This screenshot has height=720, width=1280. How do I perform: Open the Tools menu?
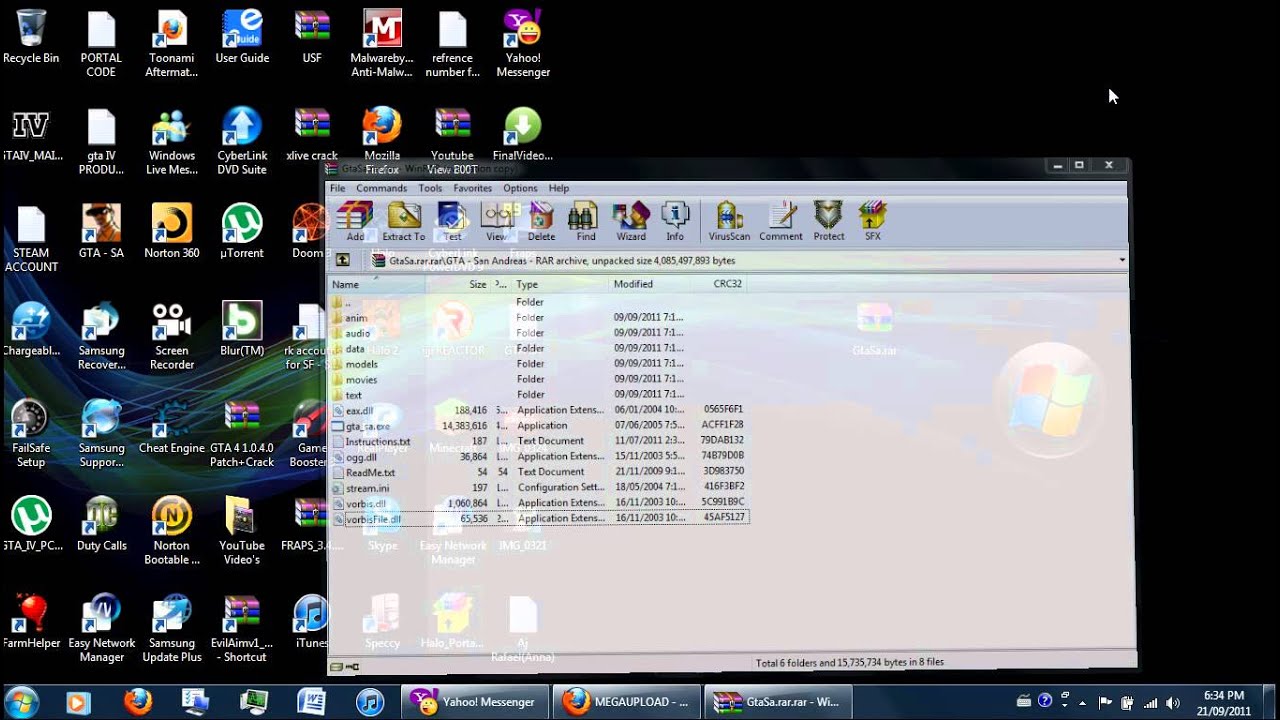[430, 188]
